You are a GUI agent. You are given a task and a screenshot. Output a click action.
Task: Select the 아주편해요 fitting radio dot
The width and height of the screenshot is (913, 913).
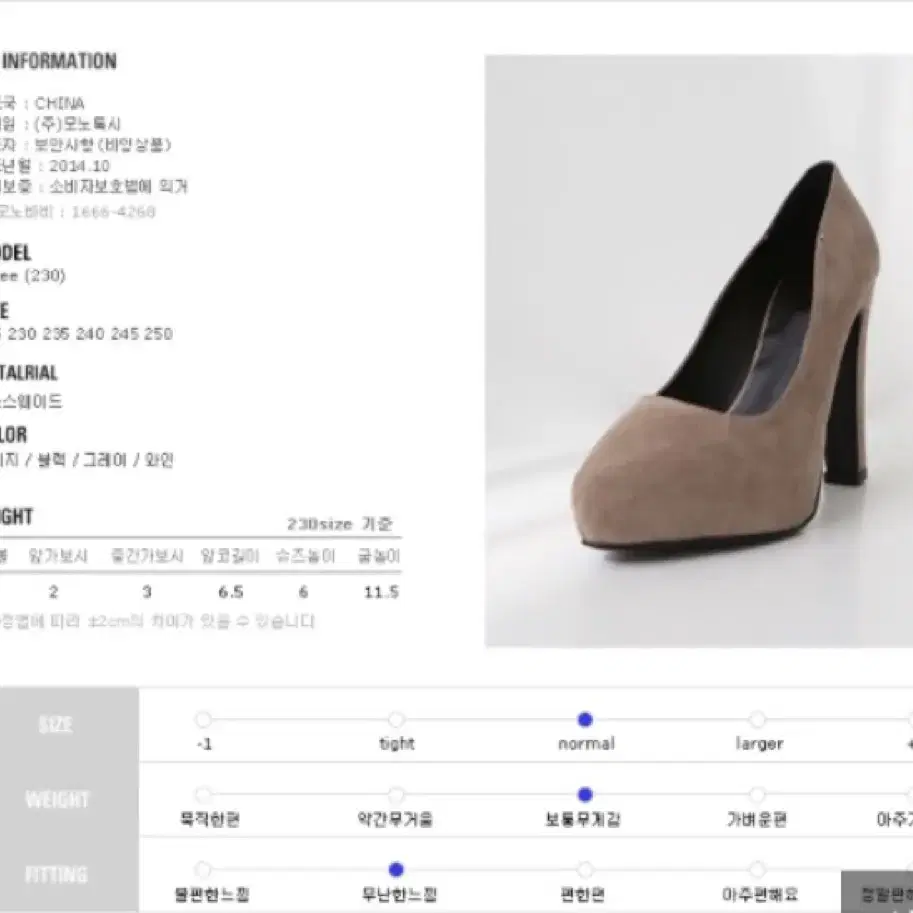coord(757,870)
